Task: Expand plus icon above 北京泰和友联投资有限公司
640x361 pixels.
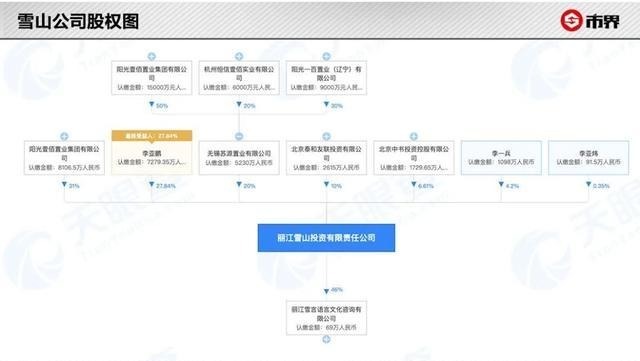Action: [326, 136]
